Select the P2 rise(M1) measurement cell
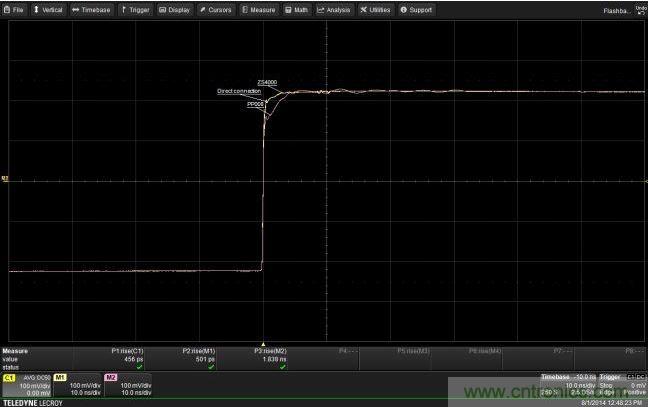648x407 pixels. tap(200, 357)
